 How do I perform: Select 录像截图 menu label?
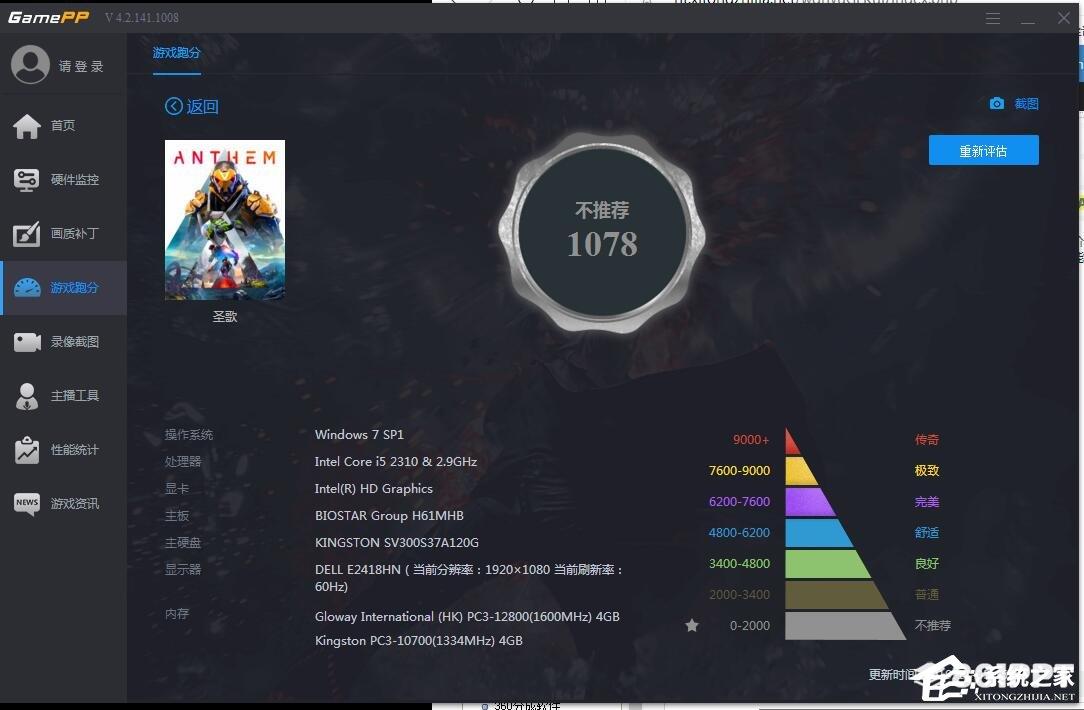[75, 342]
